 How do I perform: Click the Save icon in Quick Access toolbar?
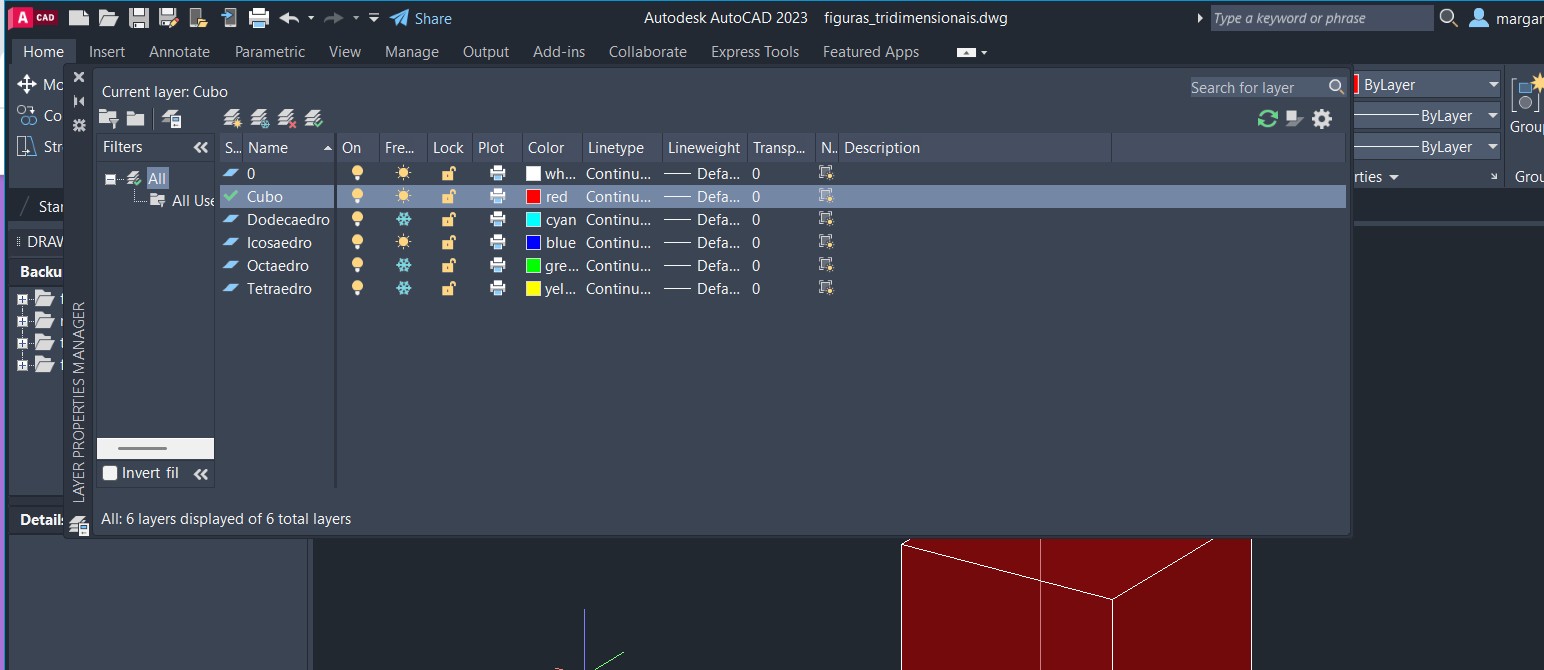[139, 18]
